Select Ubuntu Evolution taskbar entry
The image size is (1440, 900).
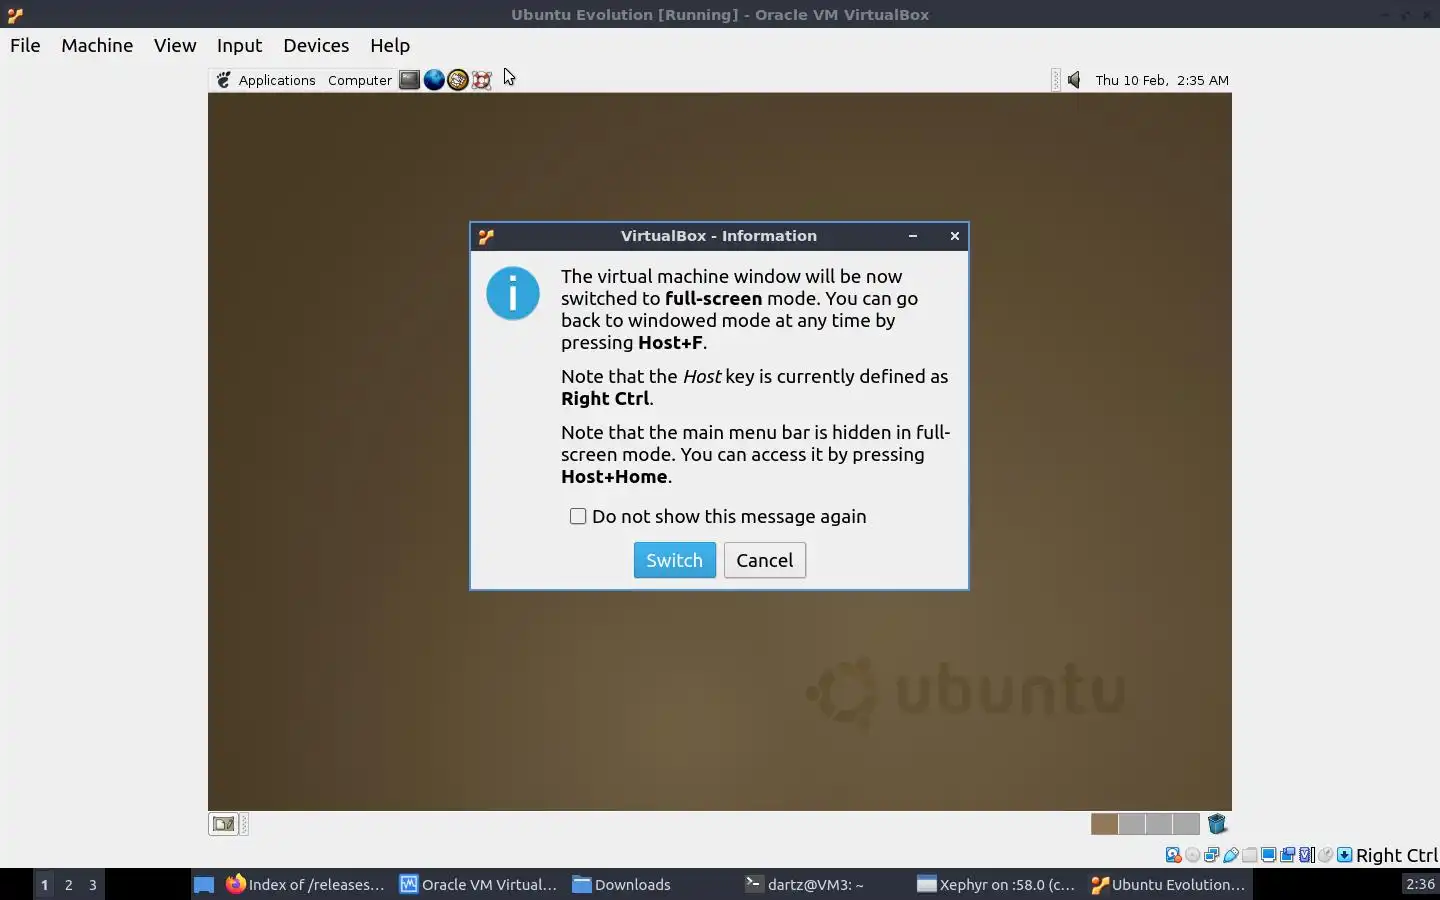point(1168,884)
